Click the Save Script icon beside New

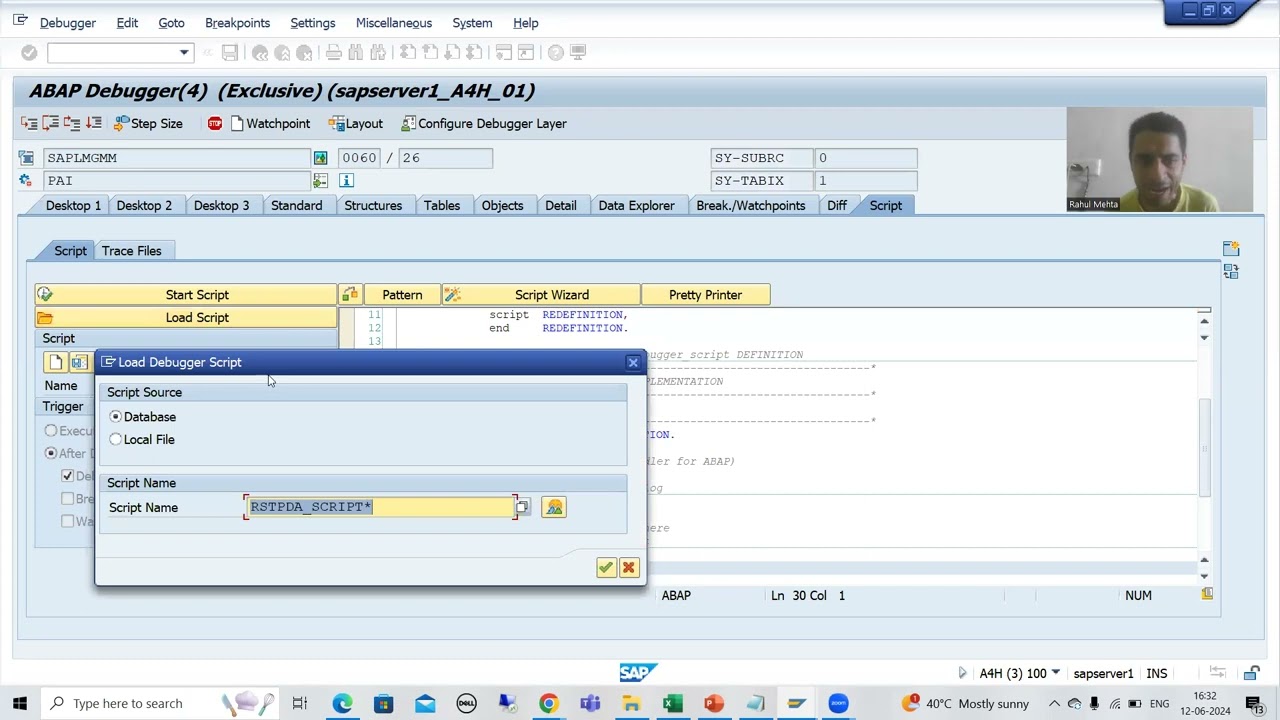tap(79, 362)
